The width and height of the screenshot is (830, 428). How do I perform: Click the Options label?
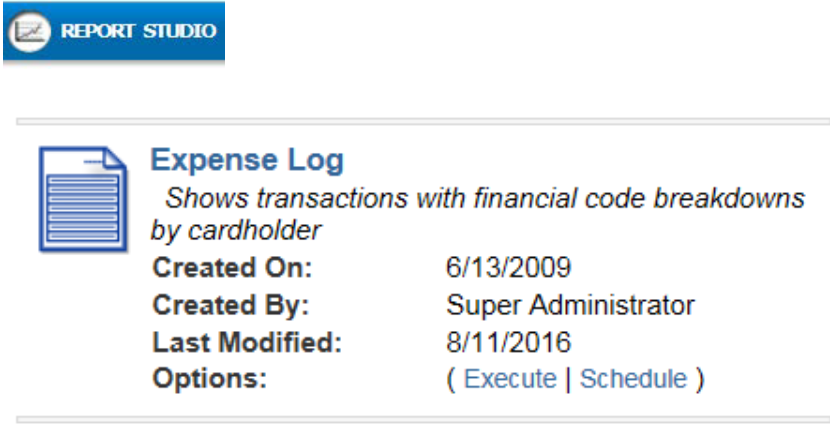click(209, 380)
